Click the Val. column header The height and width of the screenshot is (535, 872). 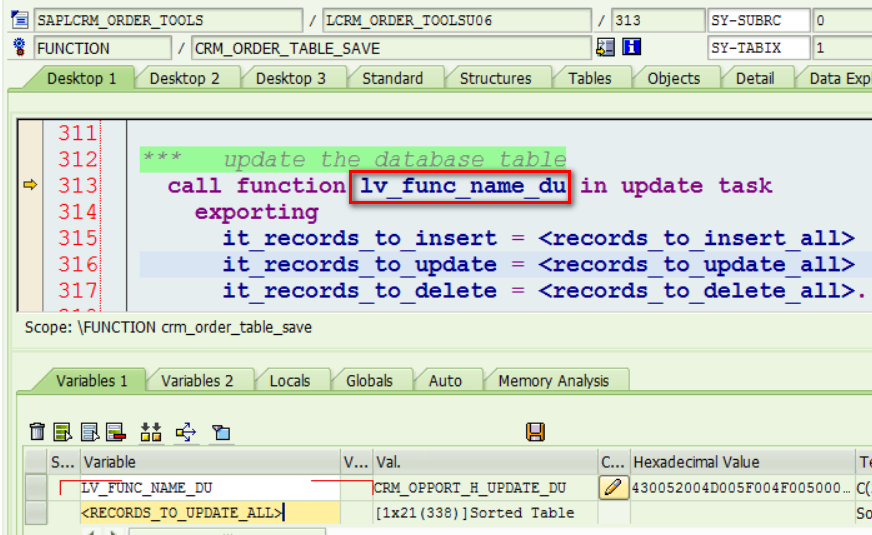[485, 462]
